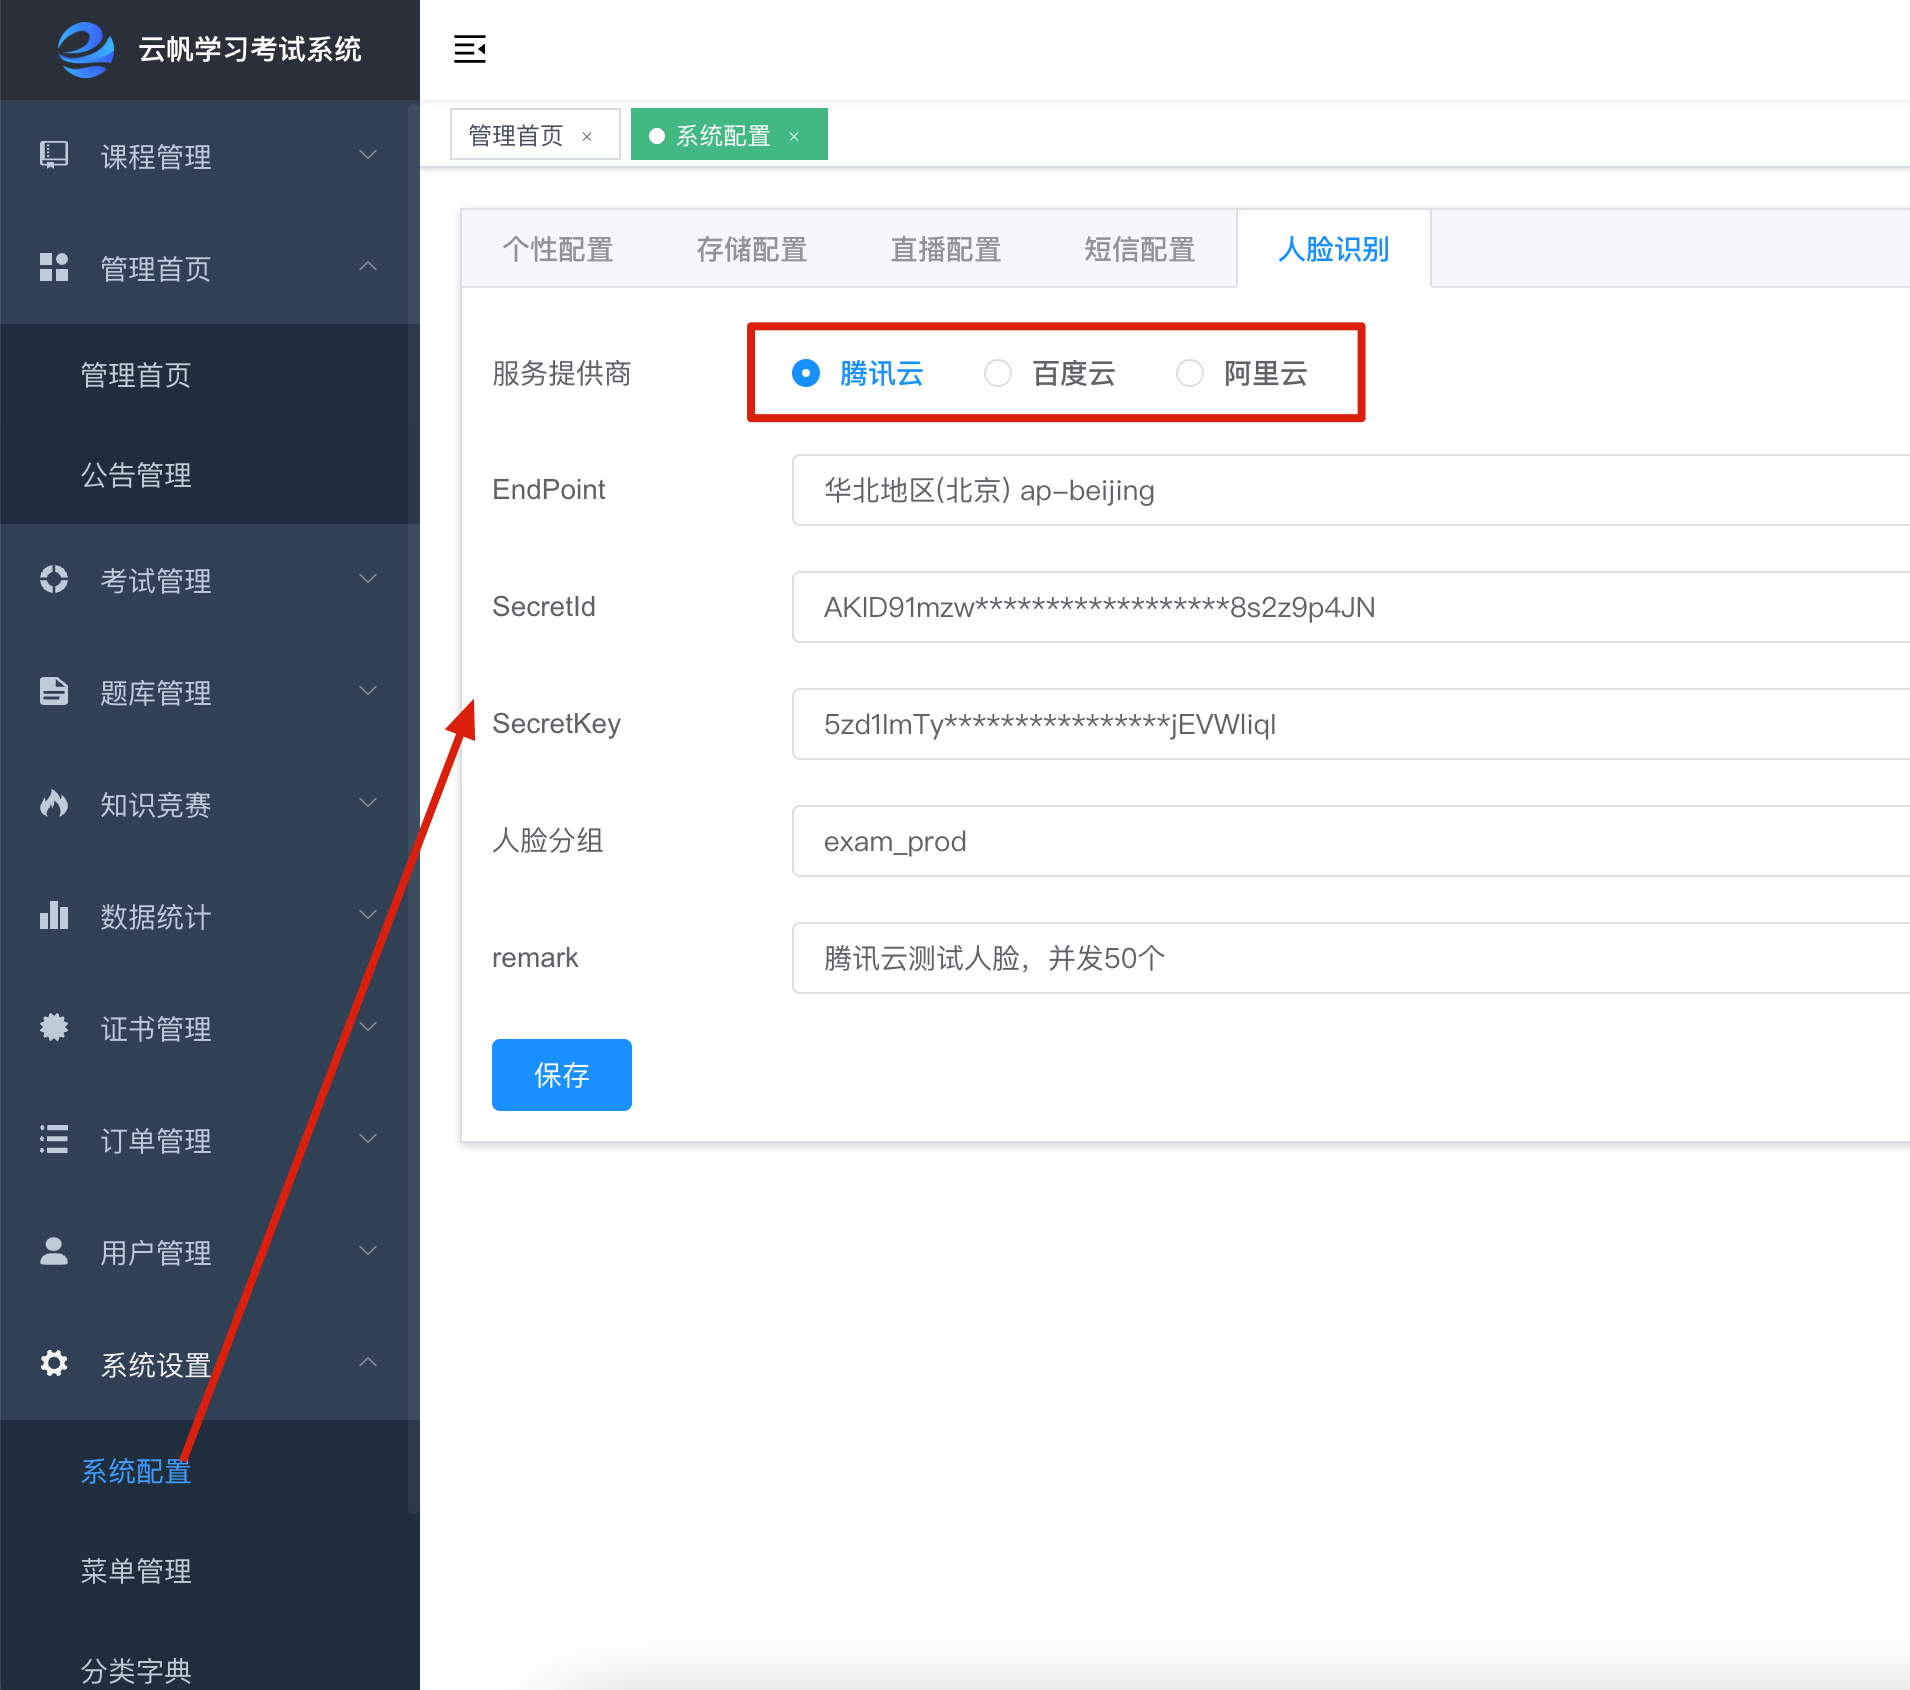The height and width of the screenshot is (1690, 1910).
Task: Click the 人脸分组 input field
Action: click(1351, 841)
